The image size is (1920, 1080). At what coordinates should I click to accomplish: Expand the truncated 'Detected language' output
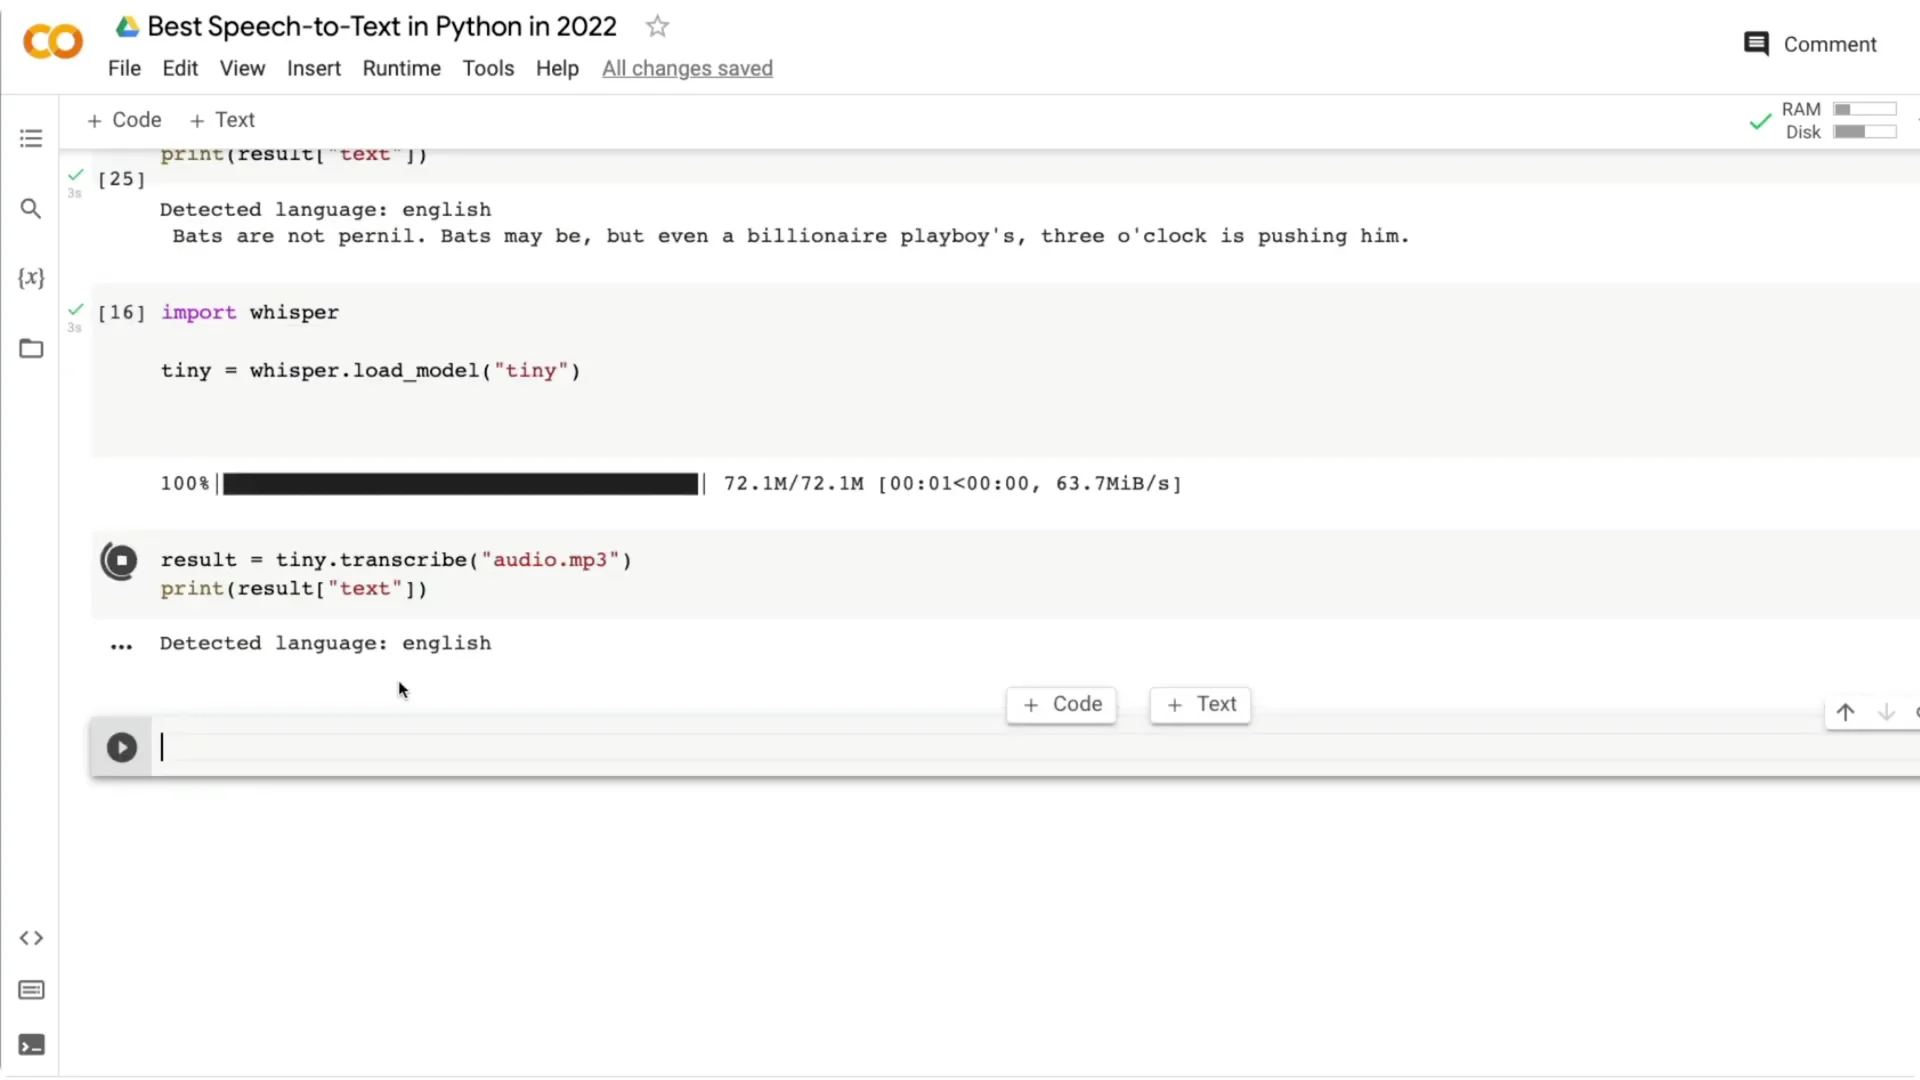[x=120, y=646]
